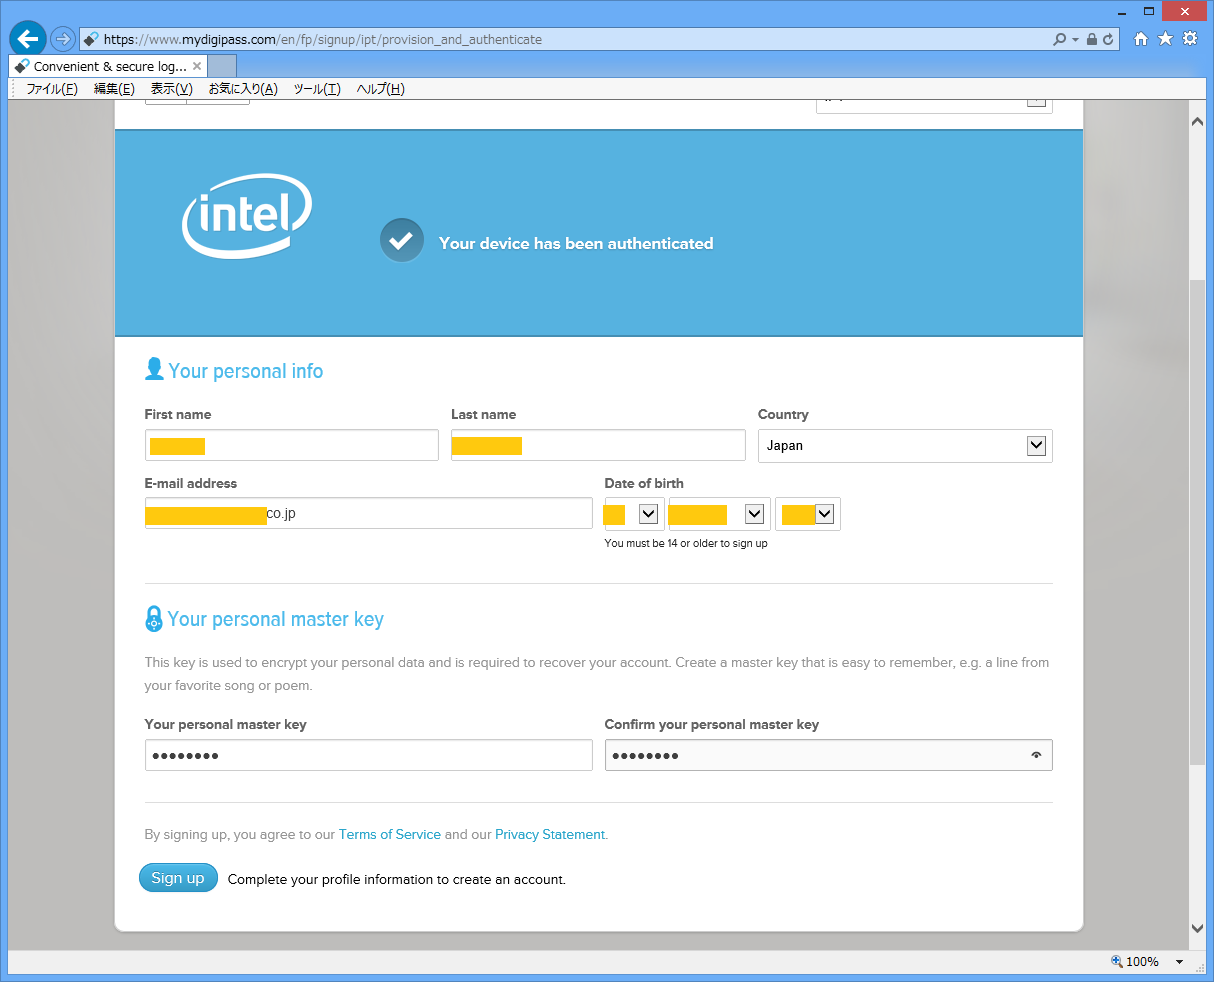Open the birth day dropdown
This screenshot has height=982, width=1214.
pos(634,514)
